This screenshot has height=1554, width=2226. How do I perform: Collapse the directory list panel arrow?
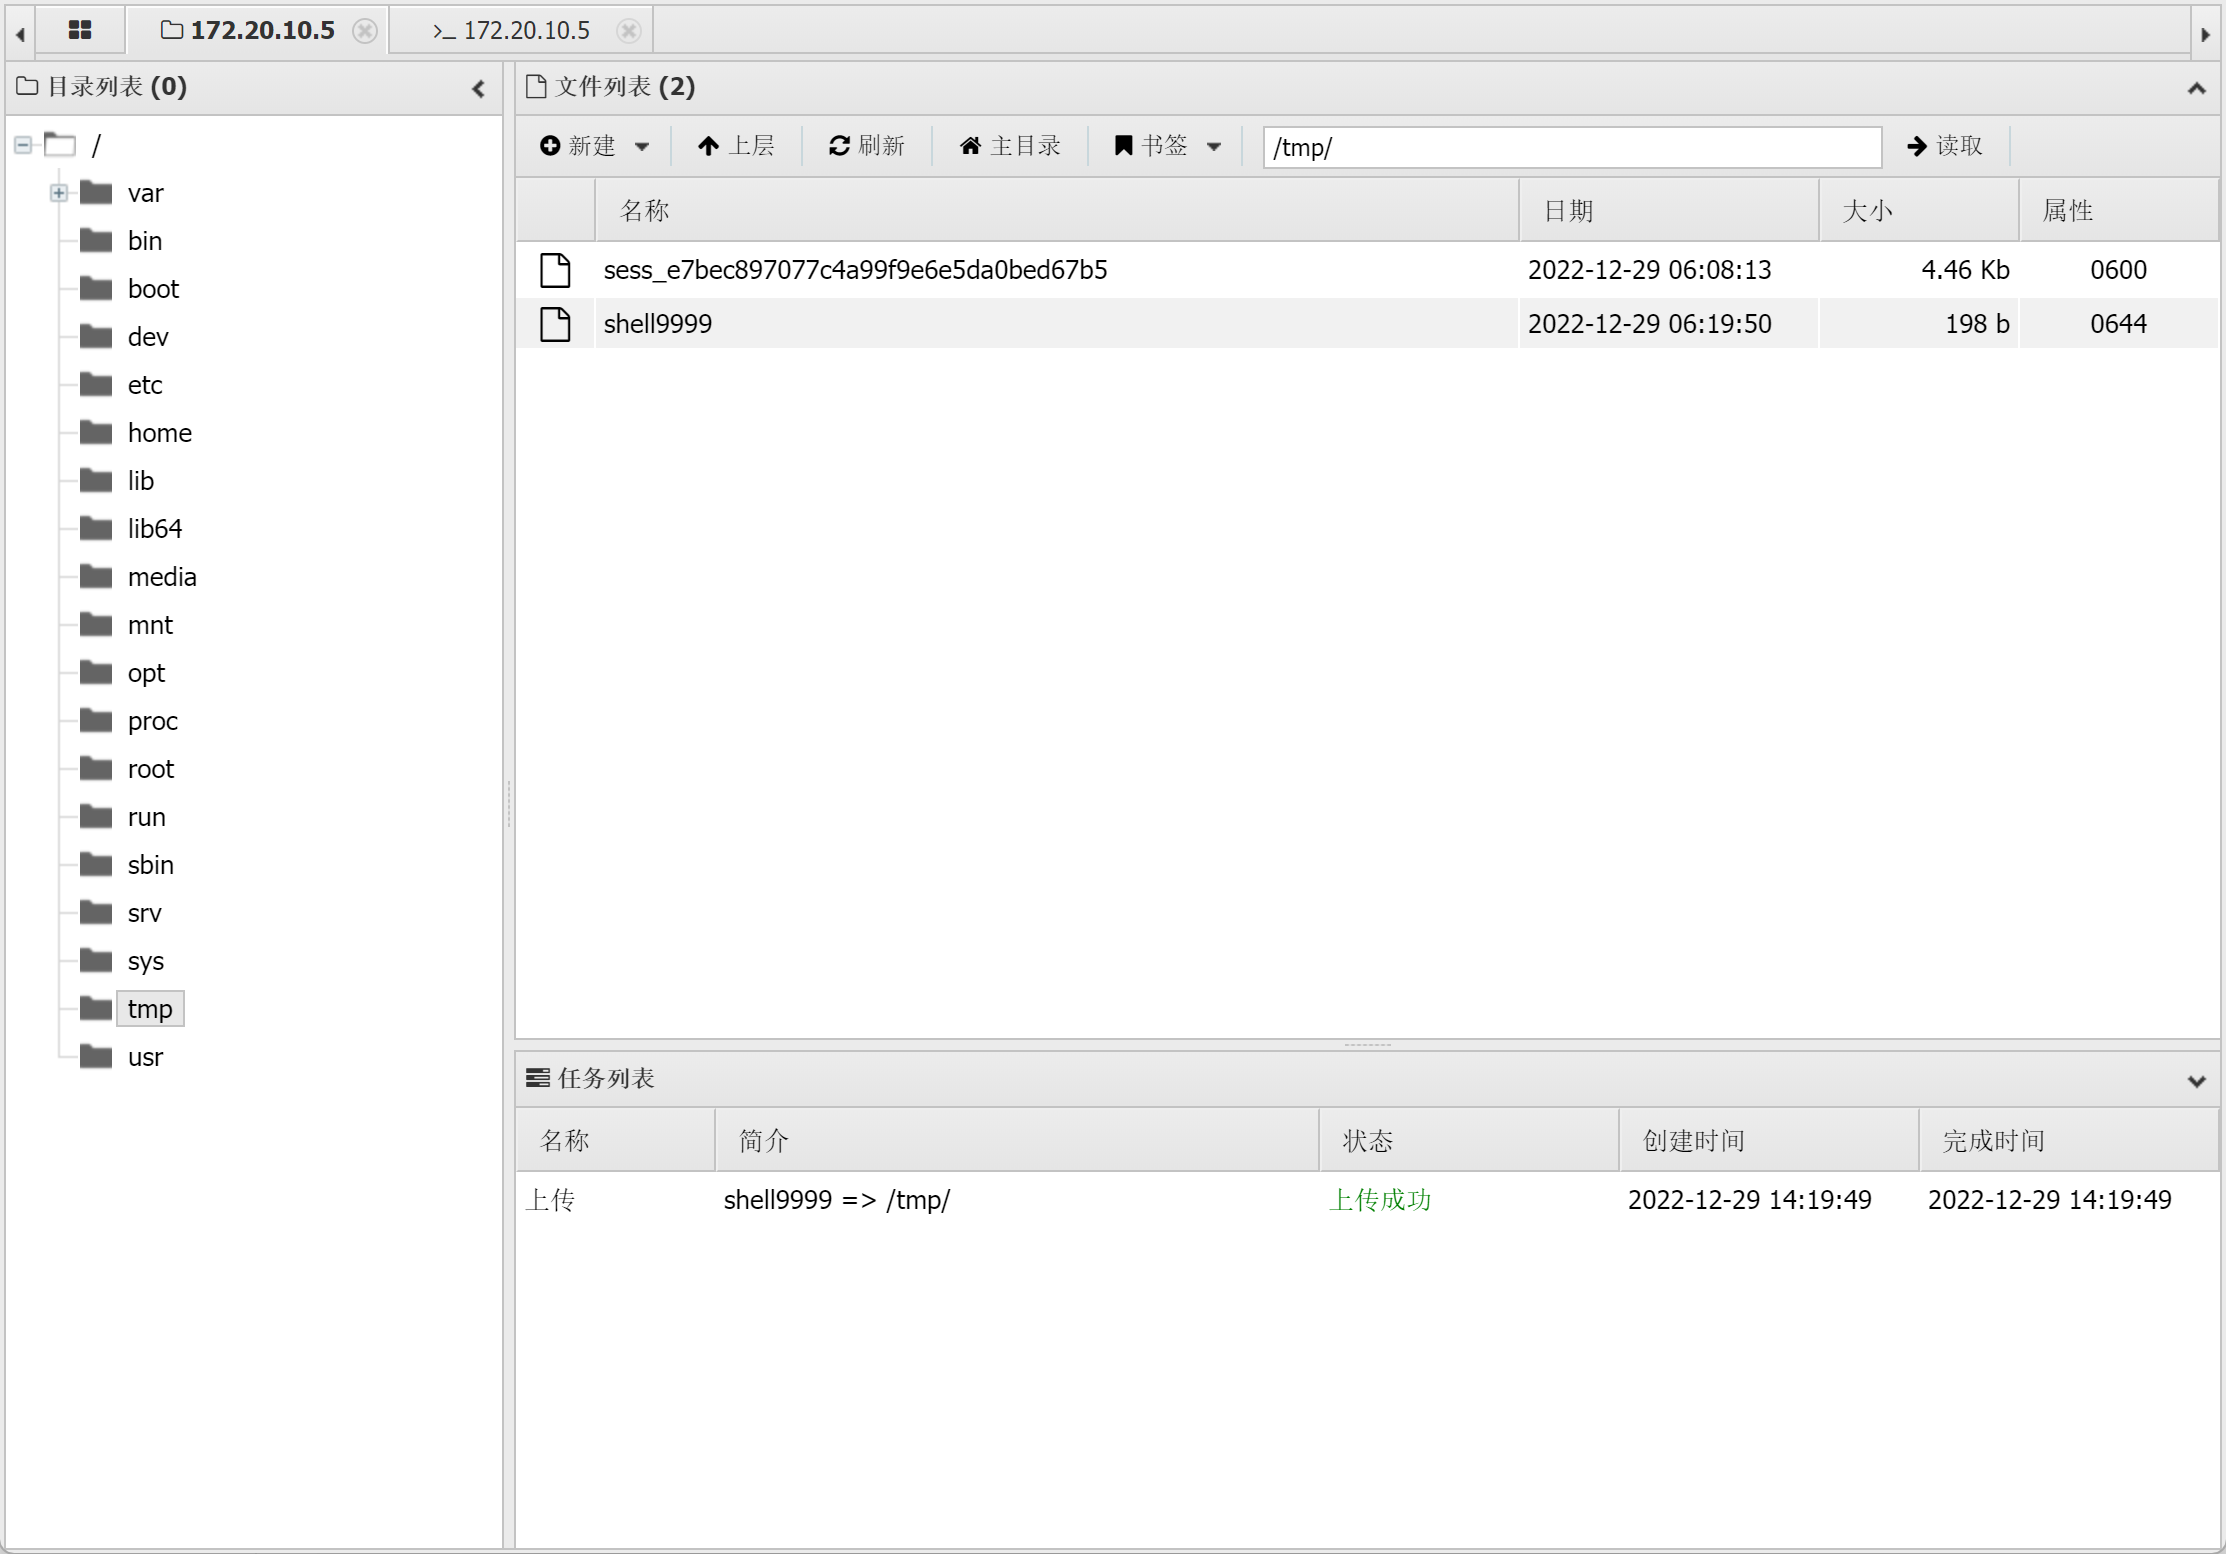tap(479, 89)
